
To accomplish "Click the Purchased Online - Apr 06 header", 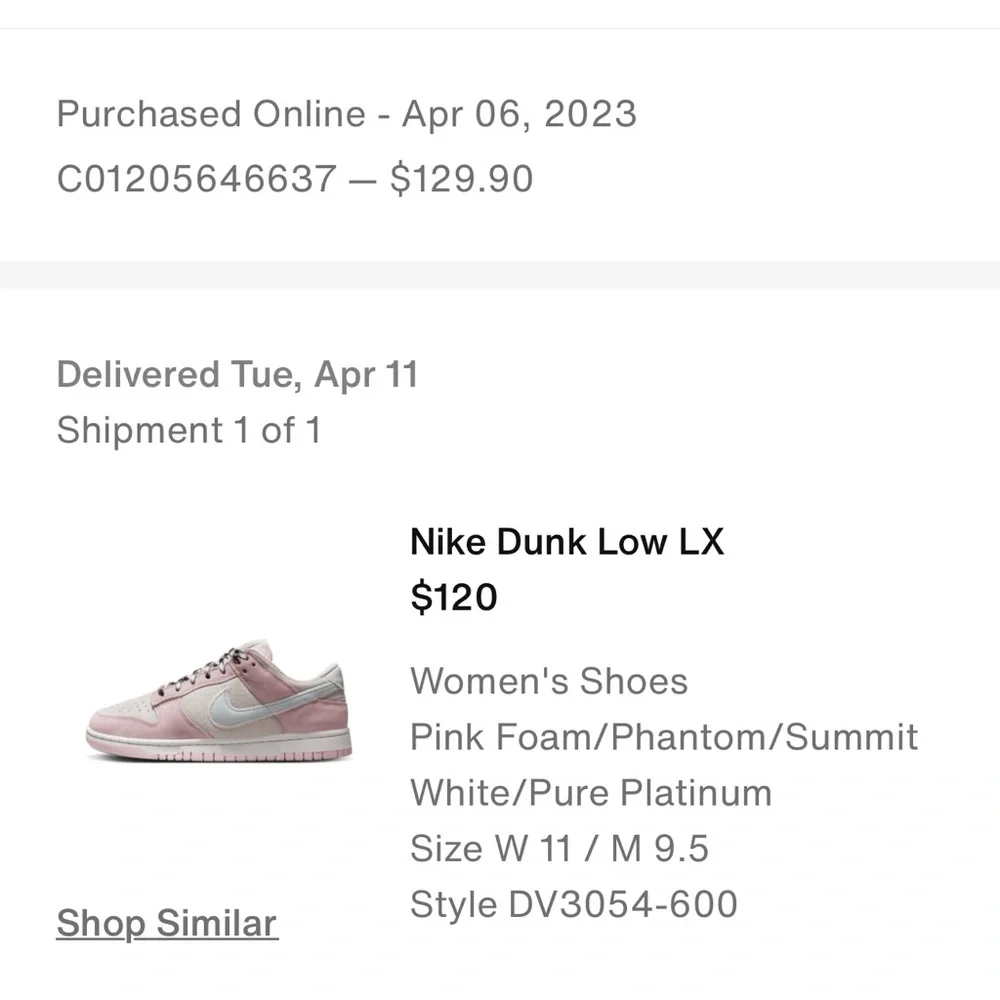I will tap(347, 113).
